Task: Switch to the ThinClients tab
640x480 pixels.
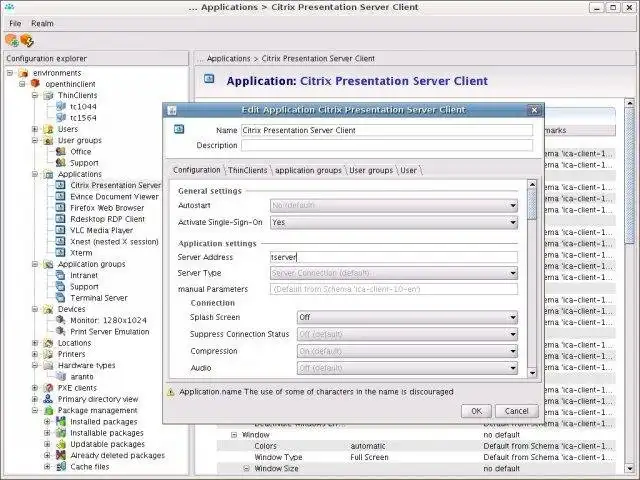Action: (x=247, y=170)
